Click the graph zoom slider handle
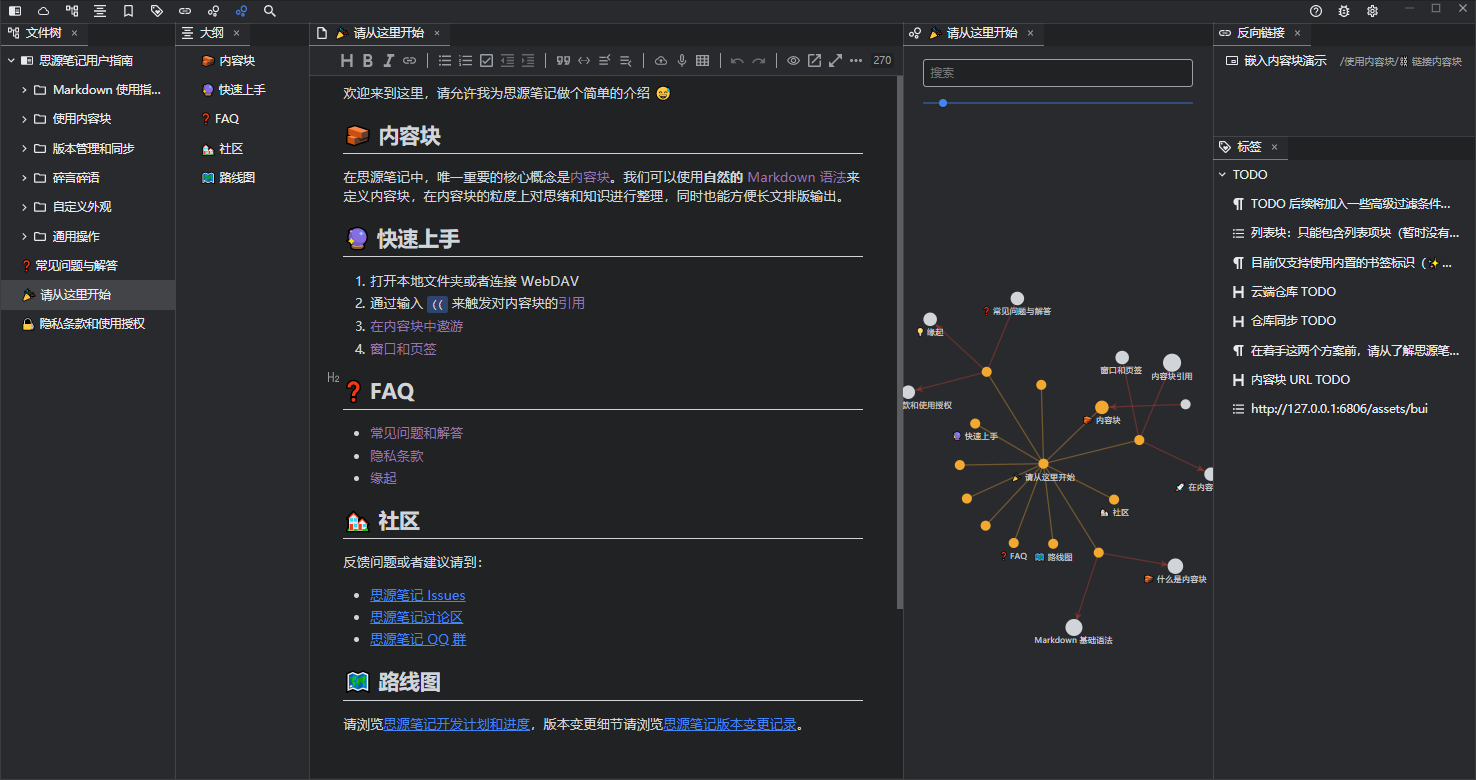Image resolution: width=1476 pixels, height=780 pixels. pos(943,103)
